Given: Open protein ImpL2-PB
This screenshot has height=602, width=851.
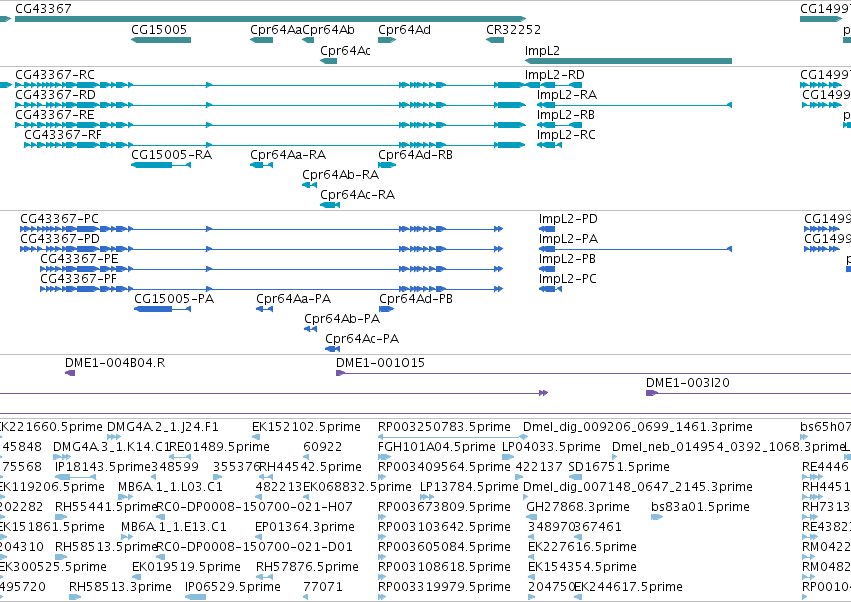Looking at the screenshot, I should [568, 259].
